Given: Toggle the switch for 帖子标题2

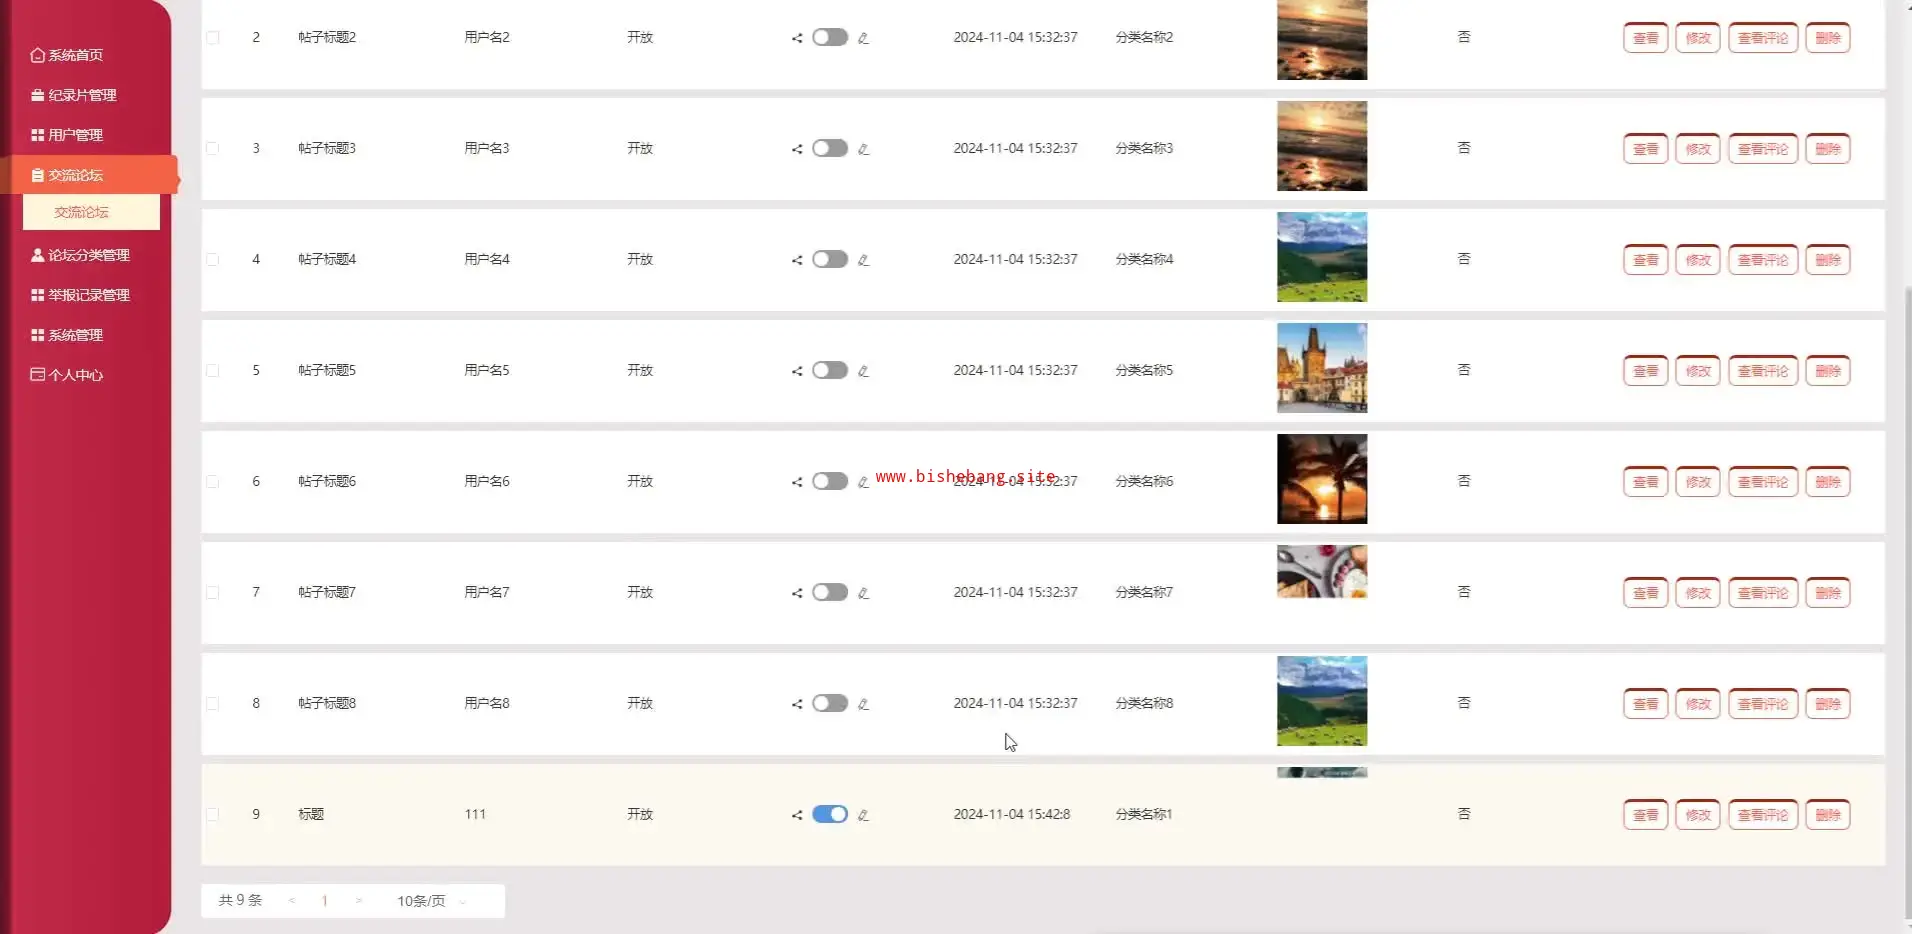Looking at the screenshot, I should point(830,37).
